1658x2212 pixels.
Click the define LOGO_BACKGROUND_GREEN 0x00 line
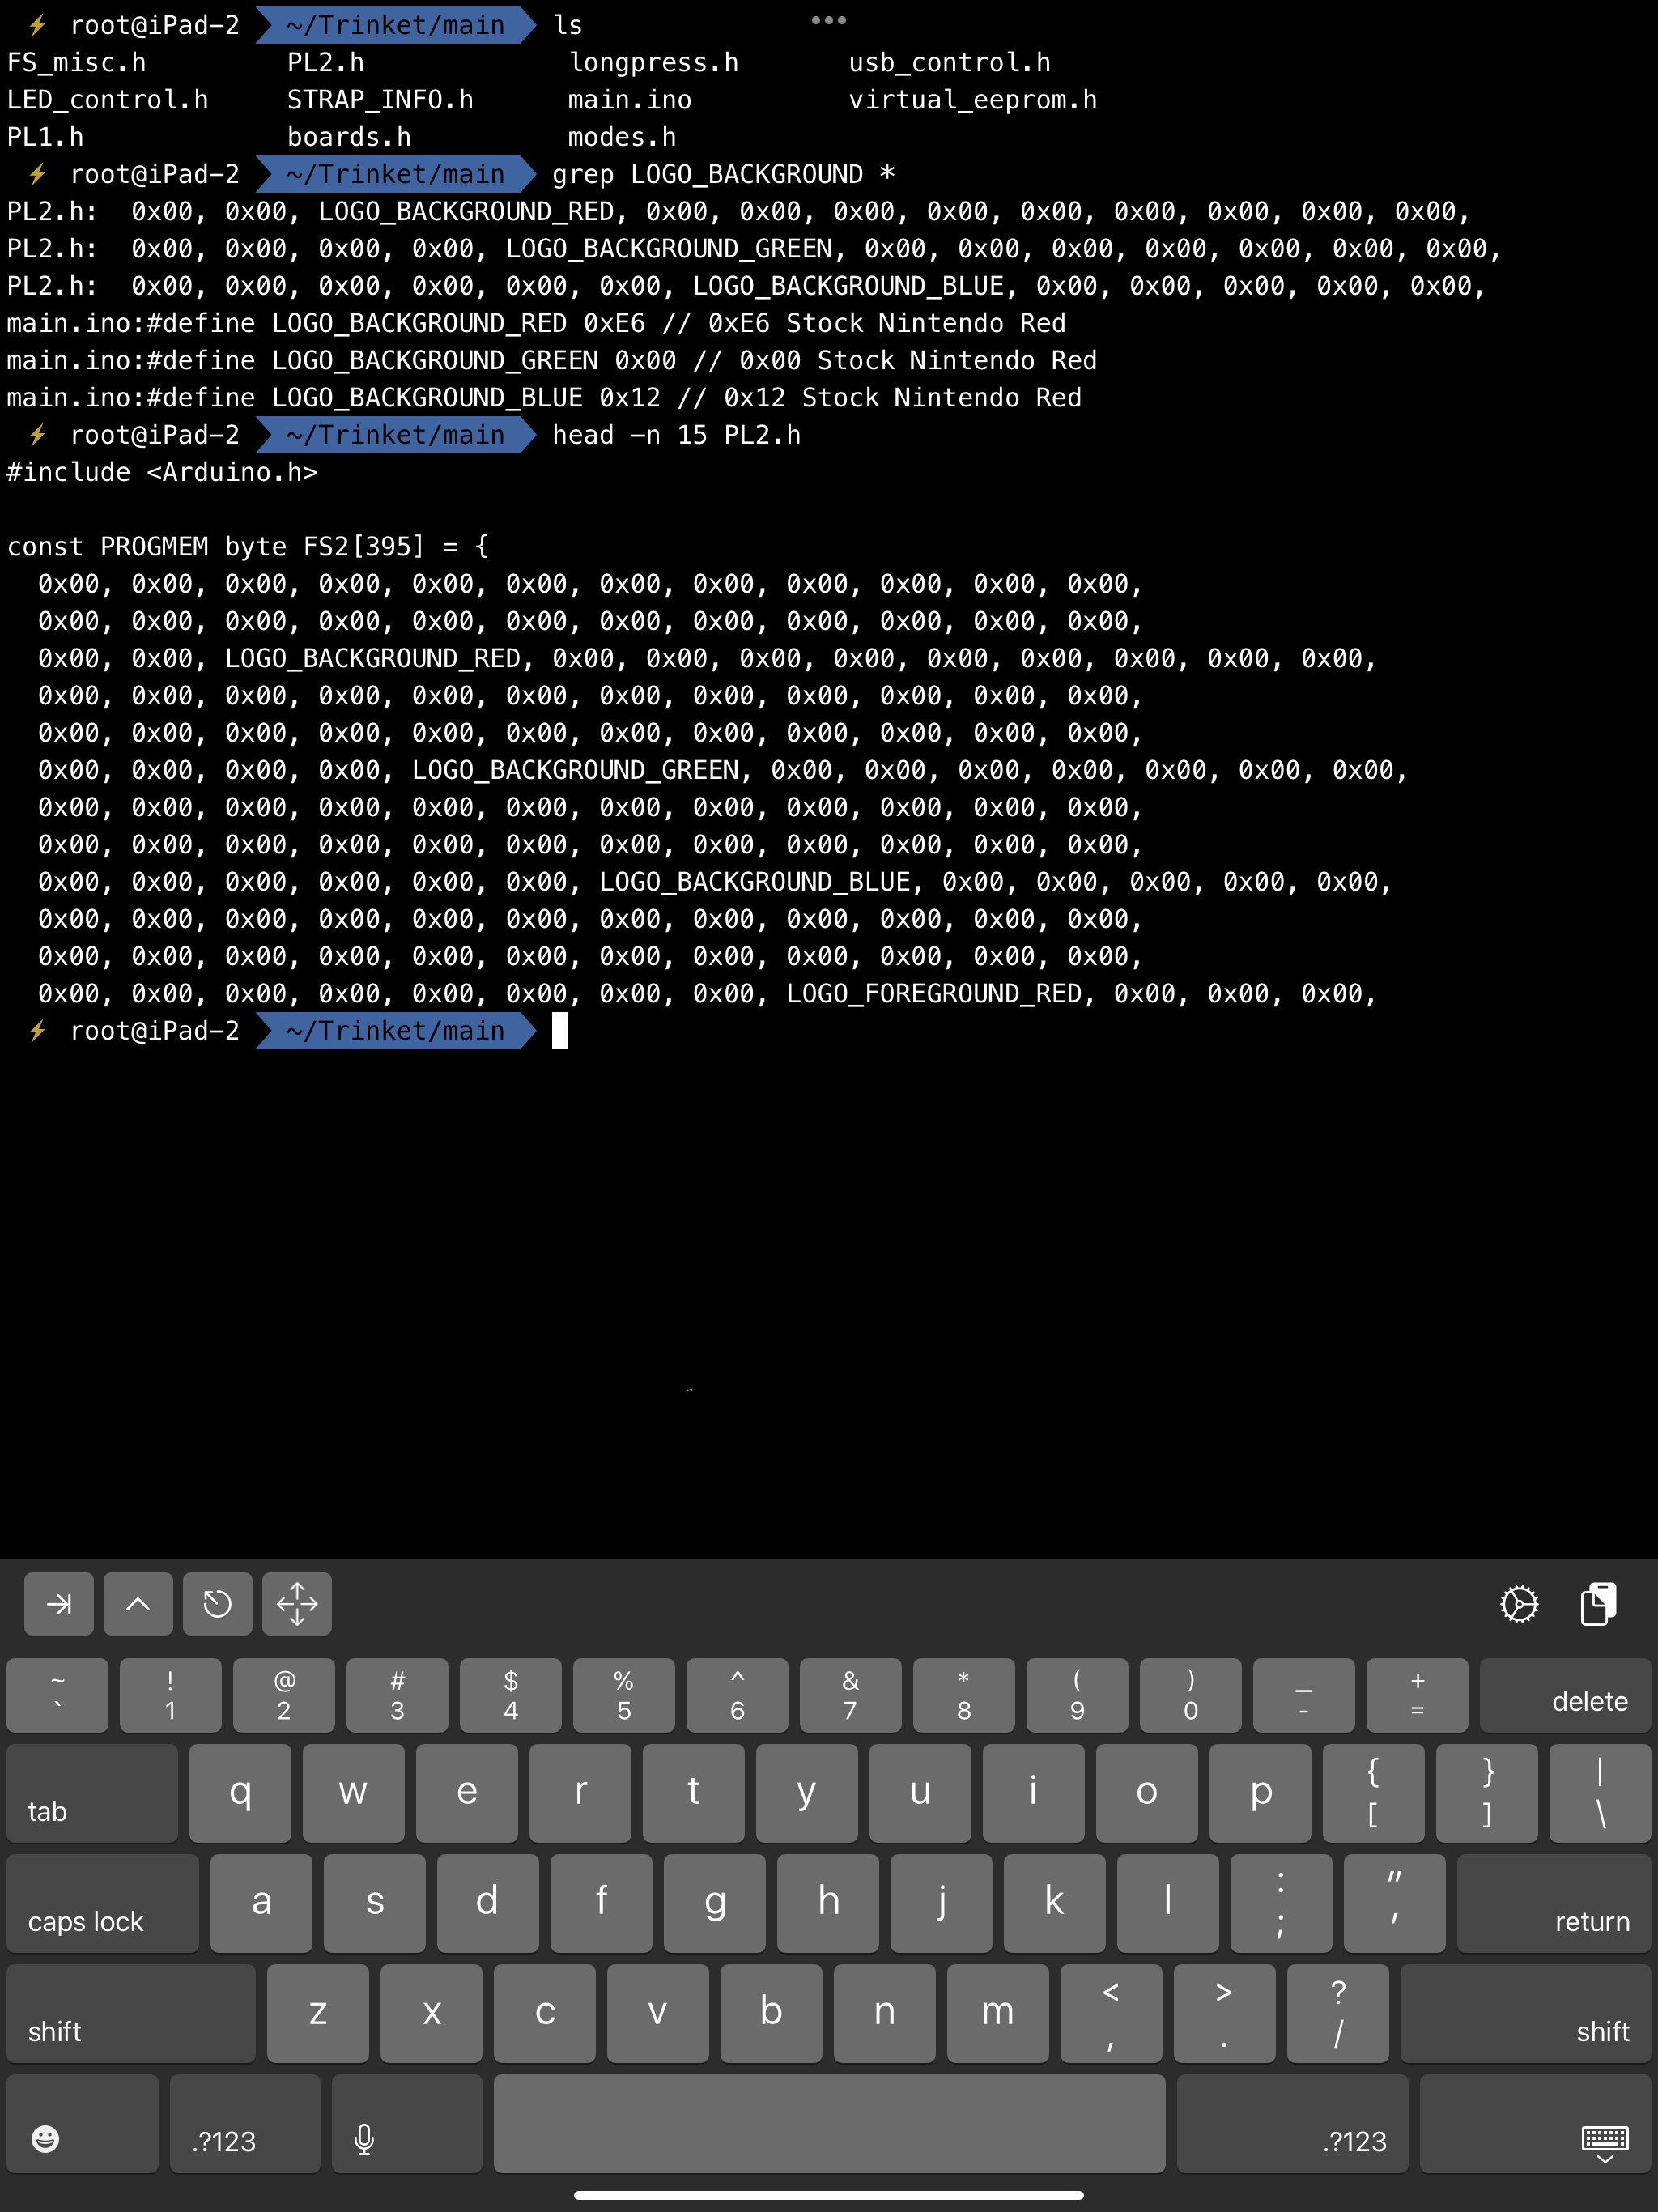(552, 360)
